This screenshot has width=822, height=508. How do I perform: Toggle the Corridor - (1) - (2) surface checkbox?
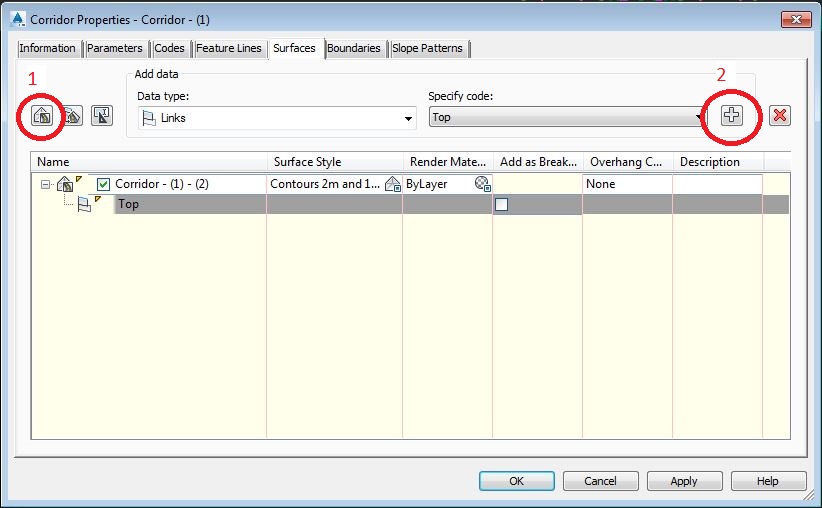[x=103, y=184]
